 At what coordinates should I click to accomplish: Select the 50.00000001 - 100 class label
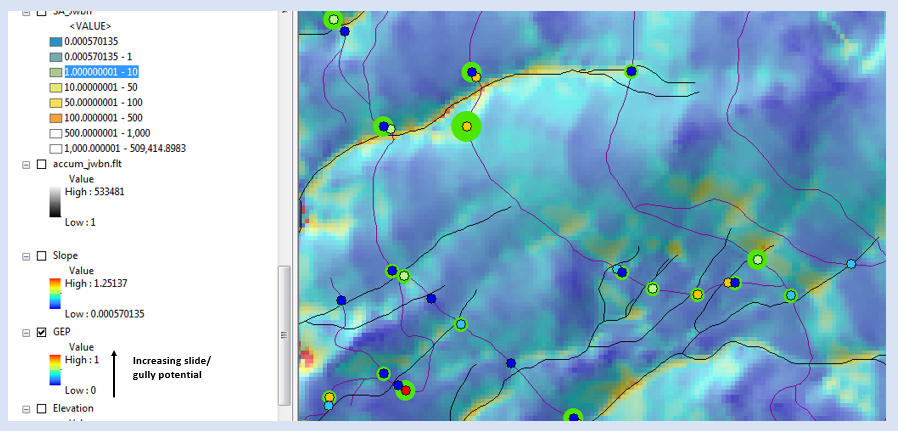pos(104,102)
